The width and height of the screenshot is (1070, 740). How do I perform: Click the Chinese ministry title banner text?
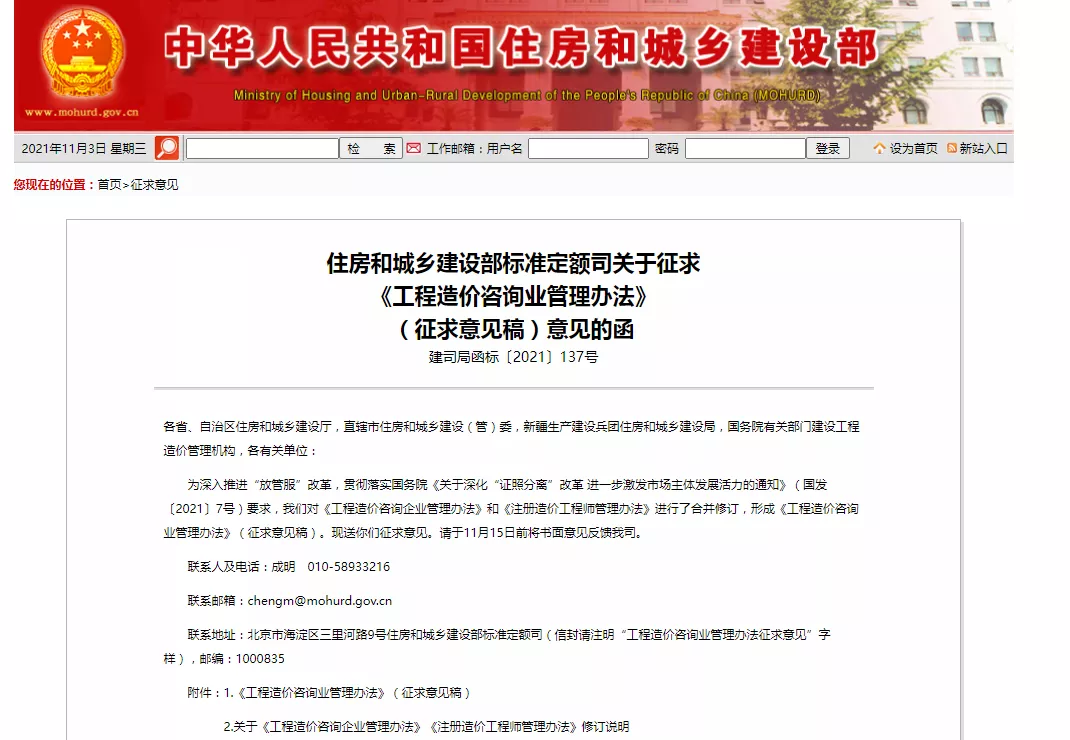point(521,48)
